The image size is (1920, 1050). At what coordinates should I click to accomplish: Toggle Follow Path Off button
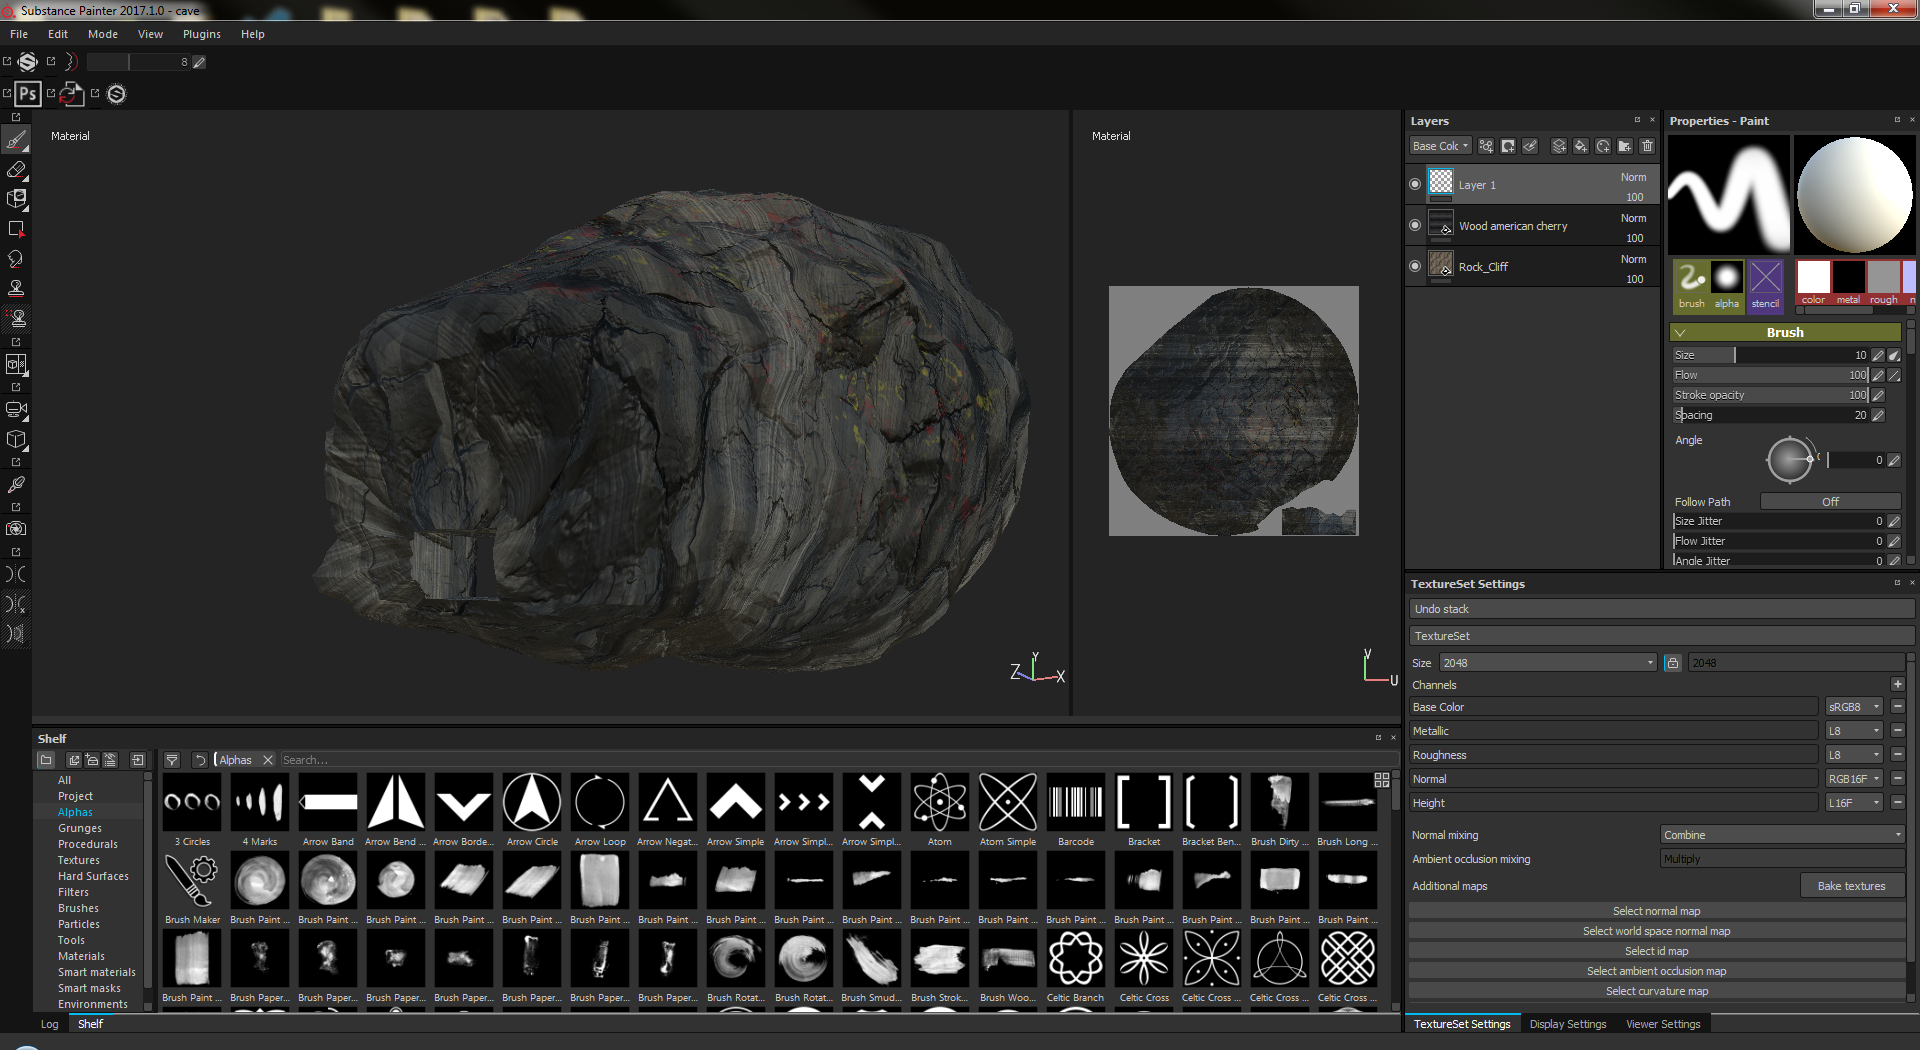[1830, 502]
